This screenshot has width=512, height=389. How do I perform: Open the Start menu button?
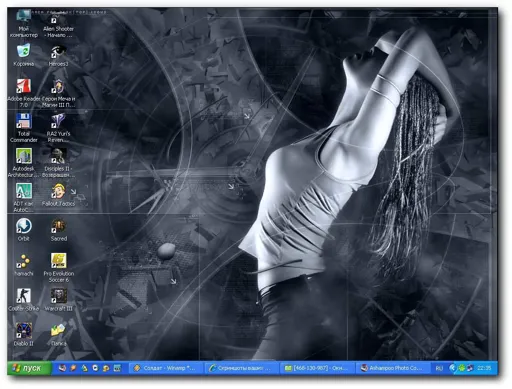click(29, 368)
